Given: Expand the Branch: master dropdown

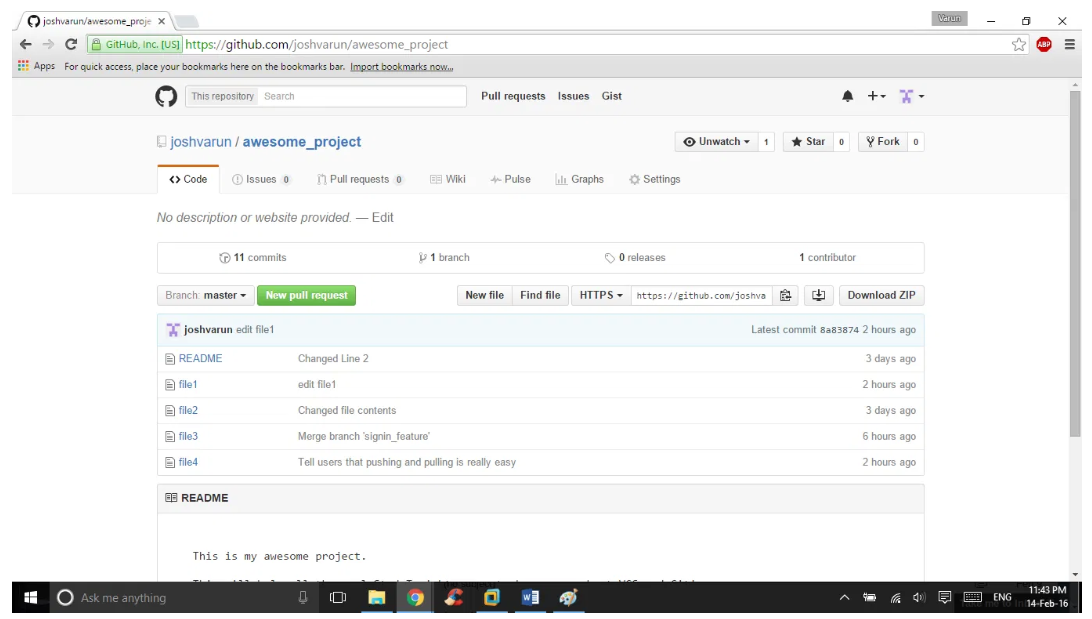Looking at the screenshot, I should click(x=205, y=295).
